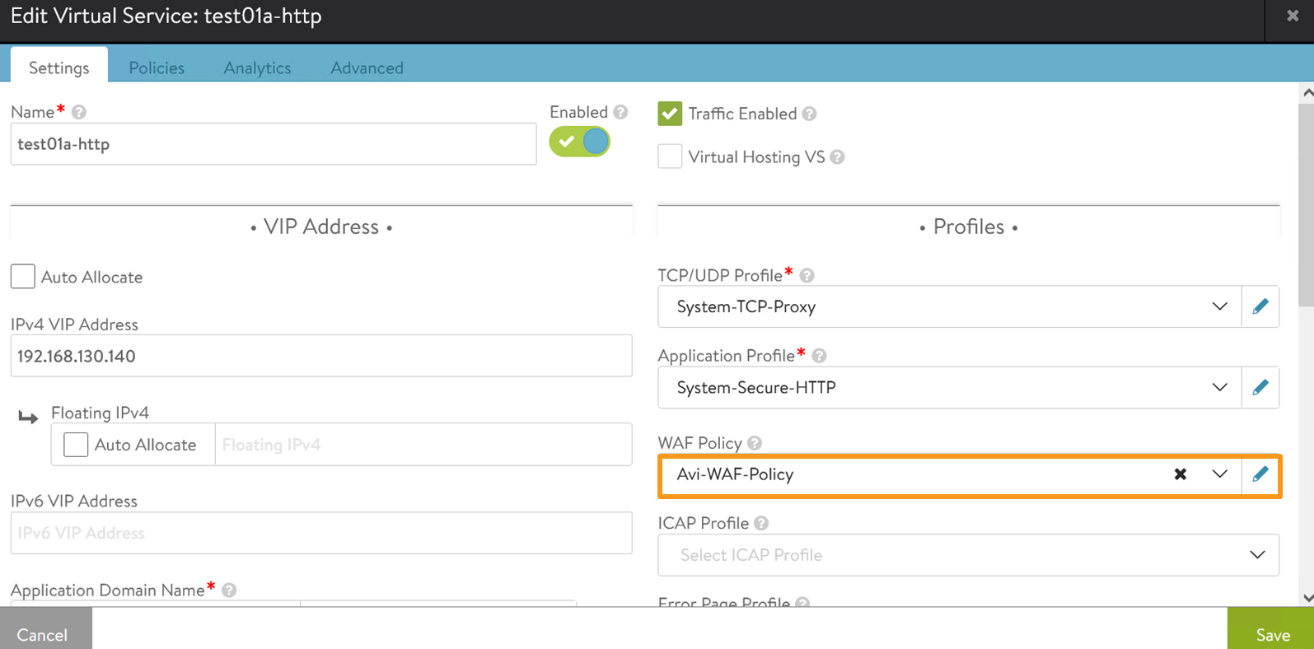Edit the Application Profile with pencil icon
The image size is (1314, 649).
pyautogui.click(x=1260, y=387)
